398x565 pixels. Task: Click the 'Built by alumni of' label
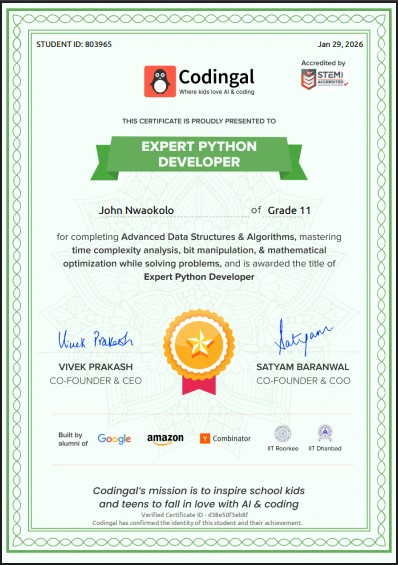click(x=73, y=439)
